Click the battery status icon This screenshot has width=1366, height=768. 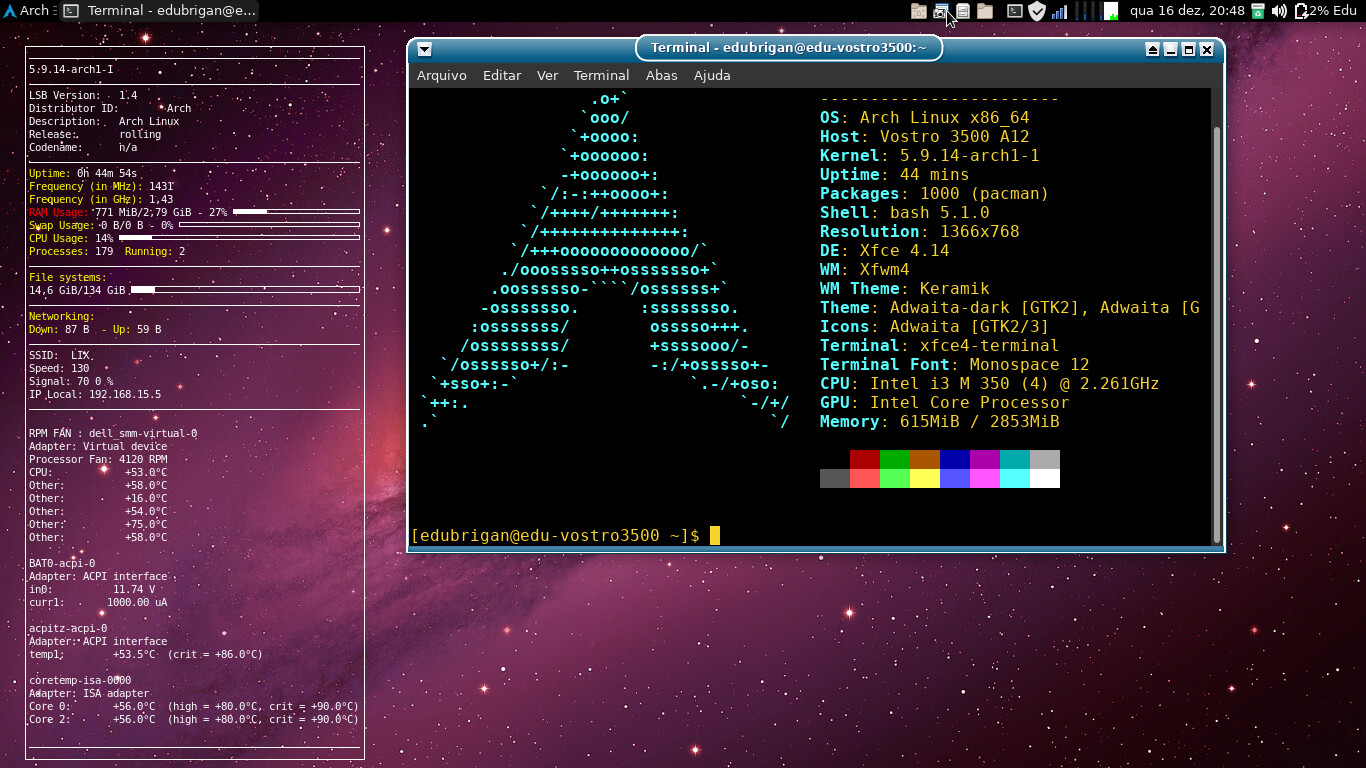1301,11
